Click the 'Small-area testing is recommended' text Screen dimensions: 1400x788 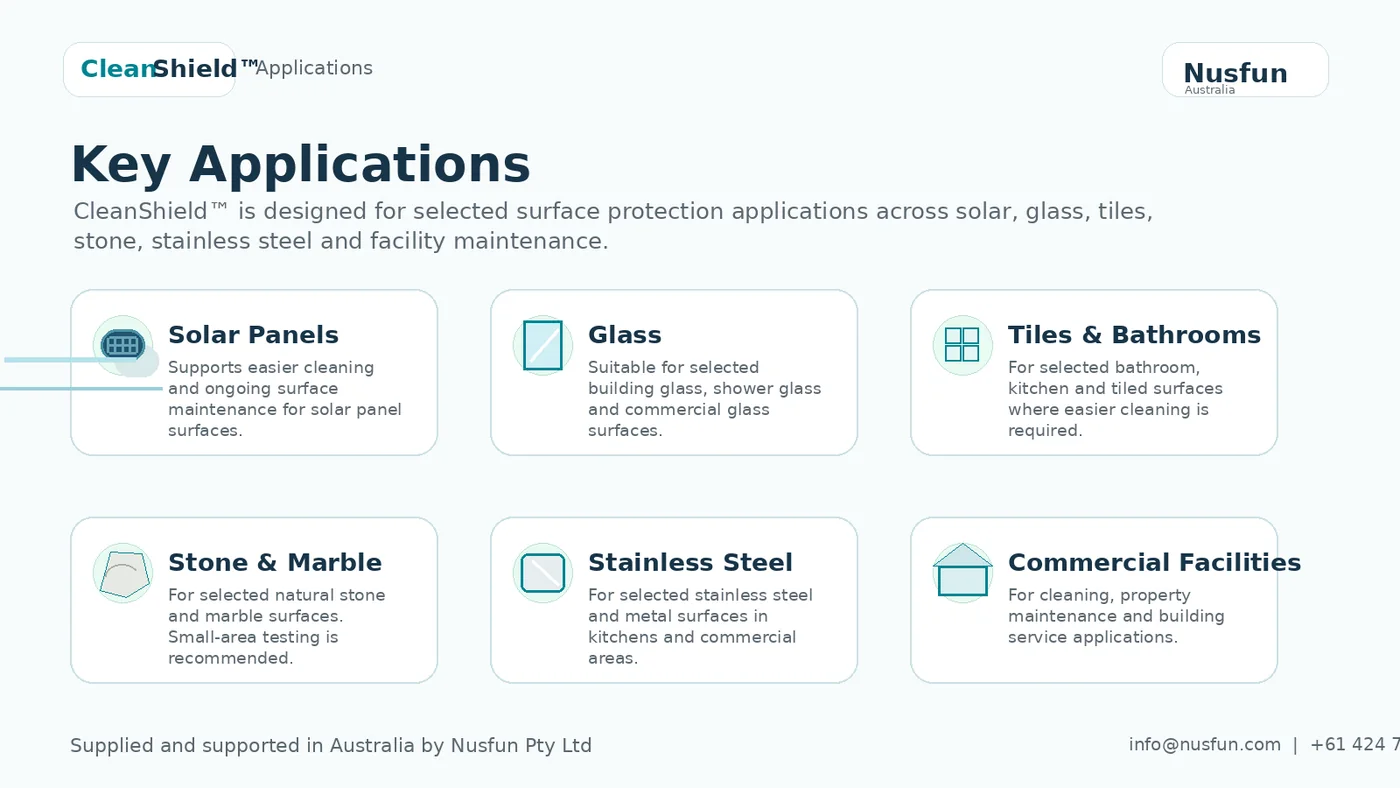pos(253,647)
